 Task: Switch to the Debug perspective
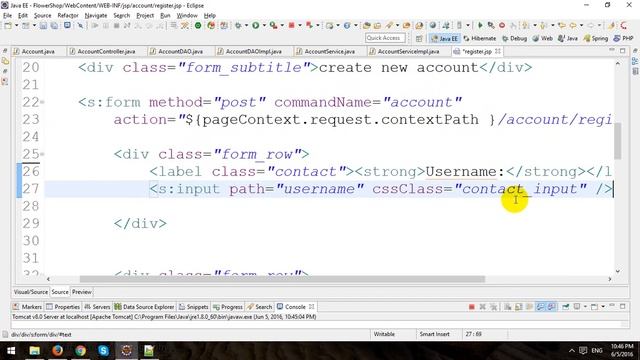514,38
